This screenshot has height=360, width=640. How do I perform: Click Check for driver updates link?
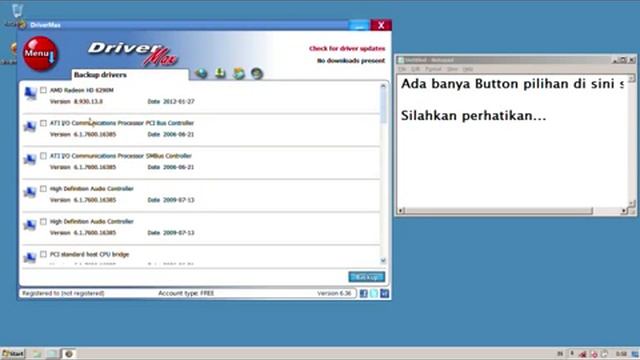click(347, 49)
